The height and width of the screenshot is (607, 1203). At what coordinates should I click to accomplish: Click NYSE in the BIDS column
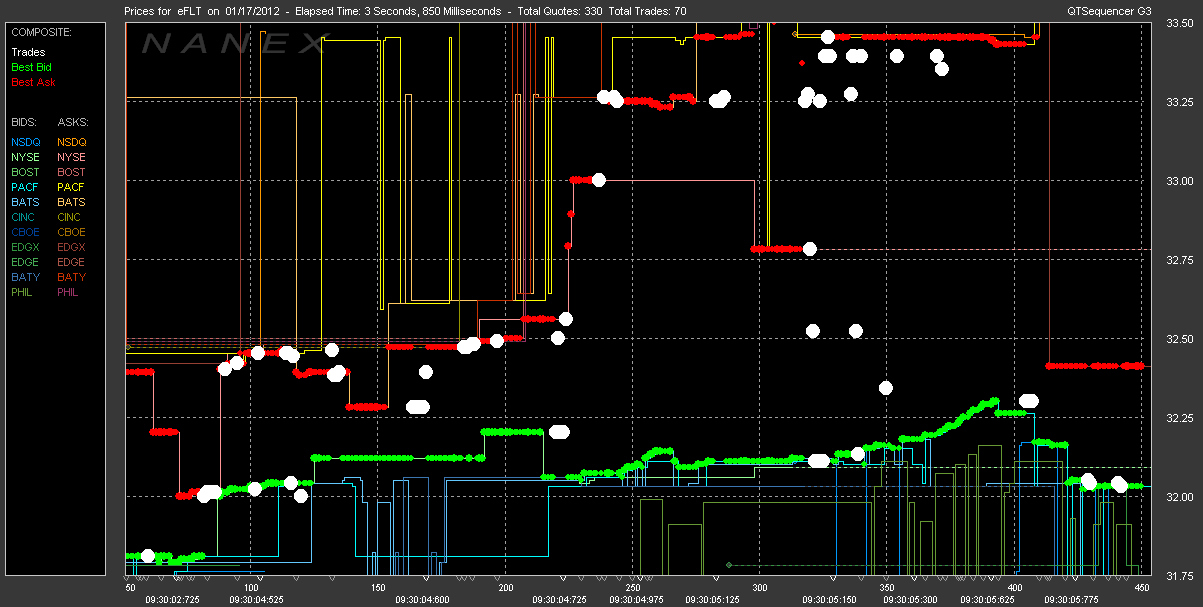tap(26, 157)
